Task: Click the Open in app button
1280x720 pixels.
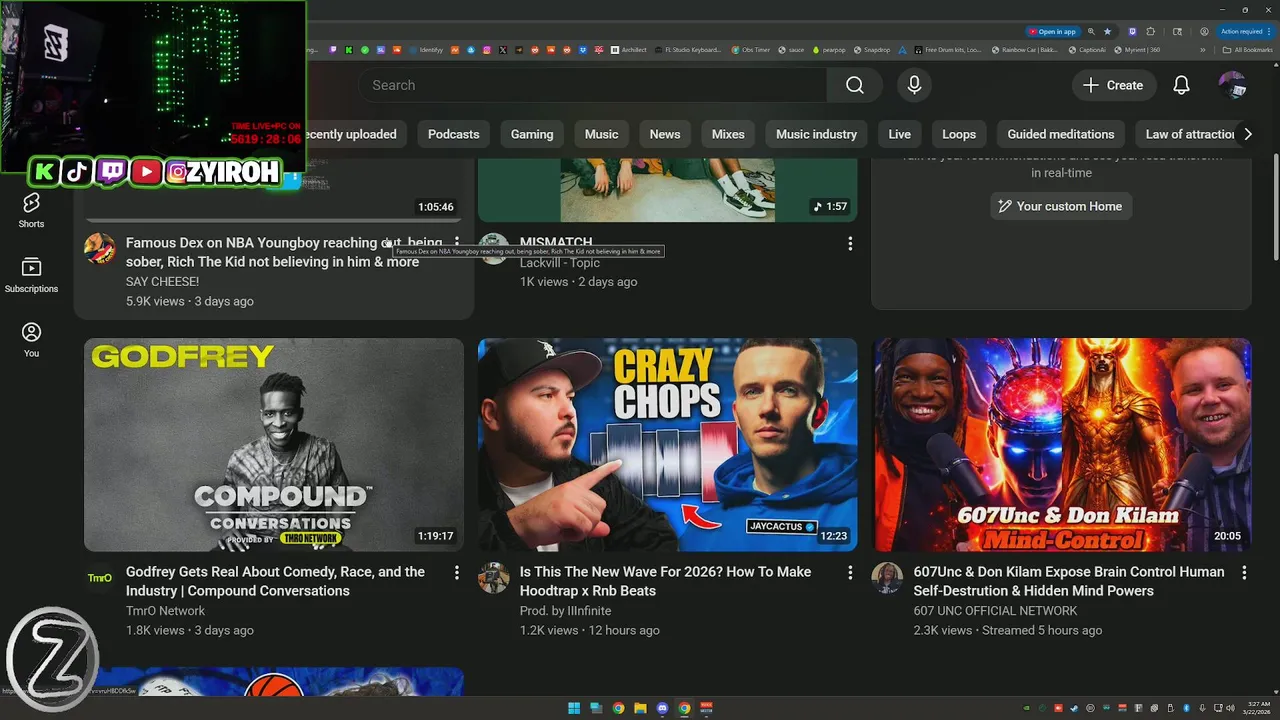Action: click(1053, 31)
